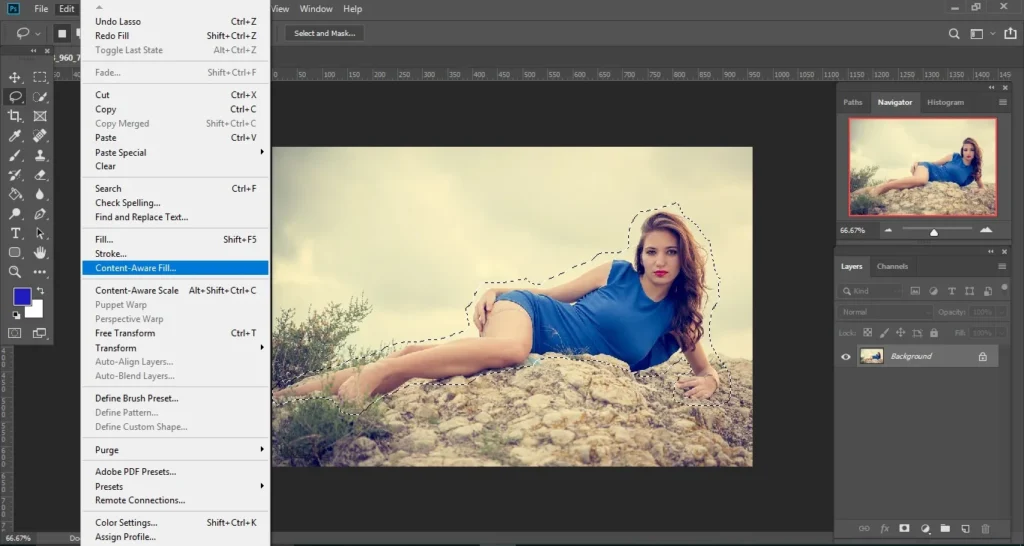Click the blue foreground color swatch
Image resolution: width=1024 pixels, height=546 pixels.
pos(22,297)
